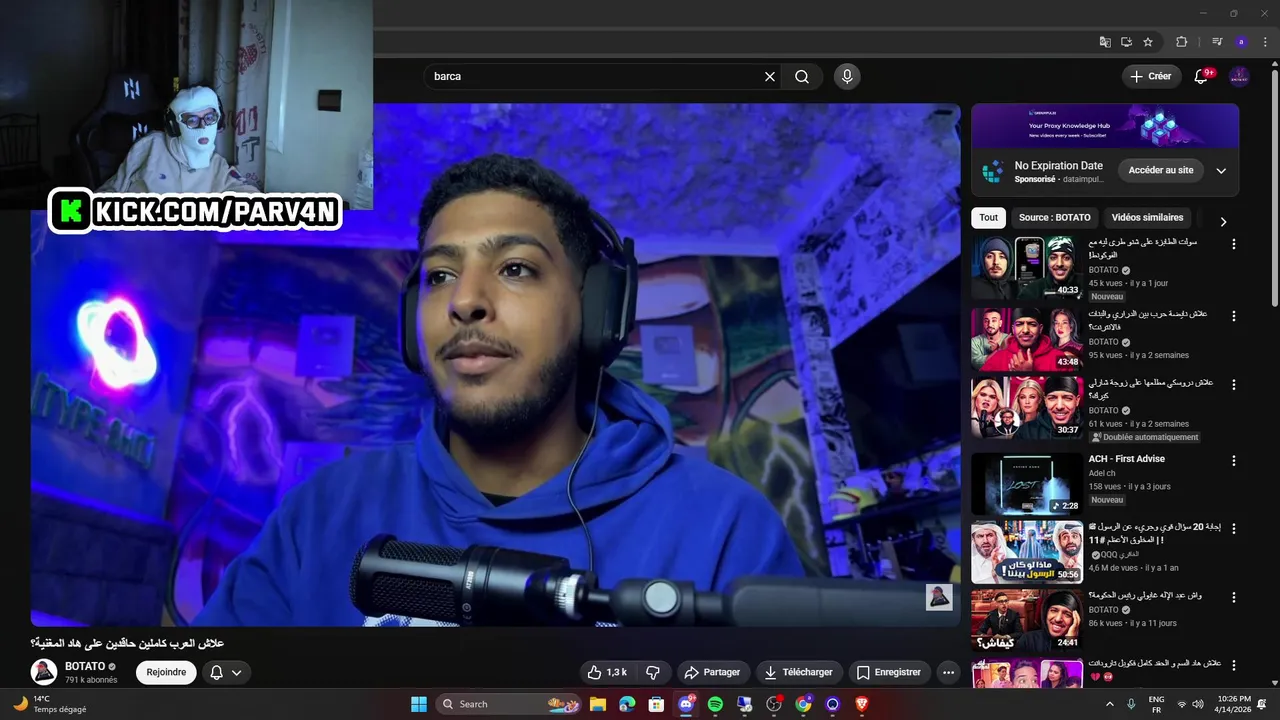This screenshot has width=1280, height=720.
Task: Open the Chrome profile avatar 'a'
Action: pyautogui.click(x=1241, y=42)
